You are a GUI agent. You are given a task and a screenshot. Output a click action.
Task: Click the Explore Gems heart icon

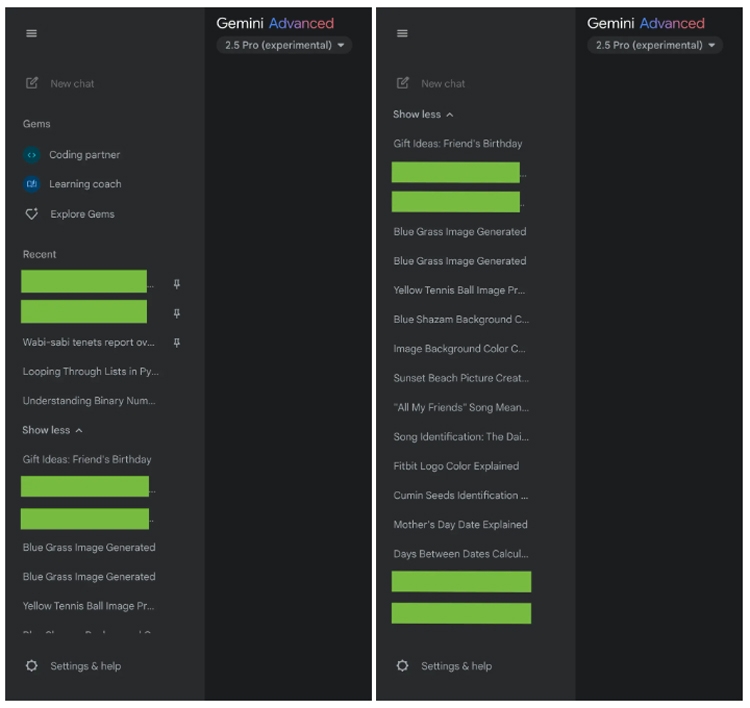pos(32,214)
